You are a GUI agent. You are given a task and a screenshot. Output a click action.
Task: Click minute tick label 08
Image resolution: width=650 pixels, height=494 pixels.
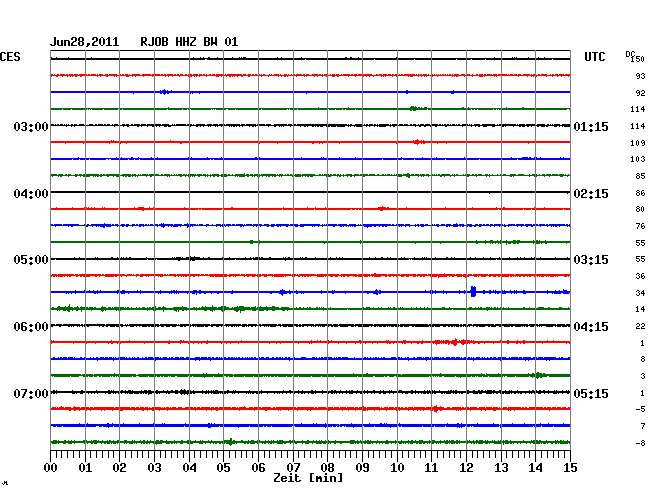click(x=327, y=468)
